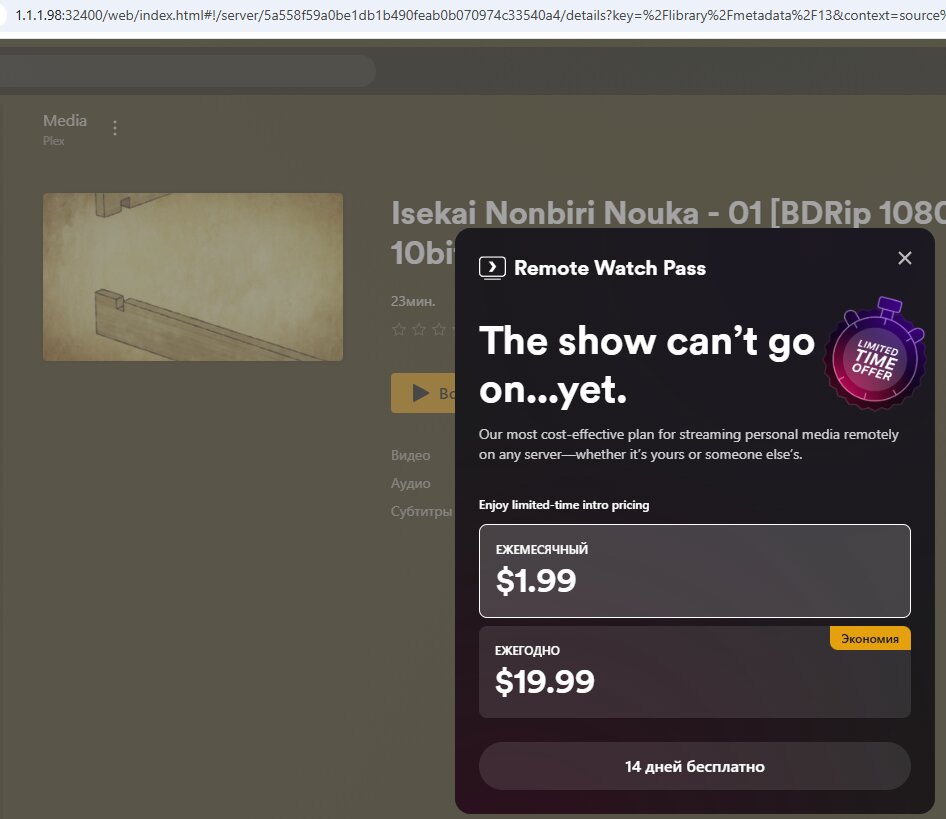Click the Plex server name label
This screenshot has width=946, height=819.
click(x=54, y=141)
